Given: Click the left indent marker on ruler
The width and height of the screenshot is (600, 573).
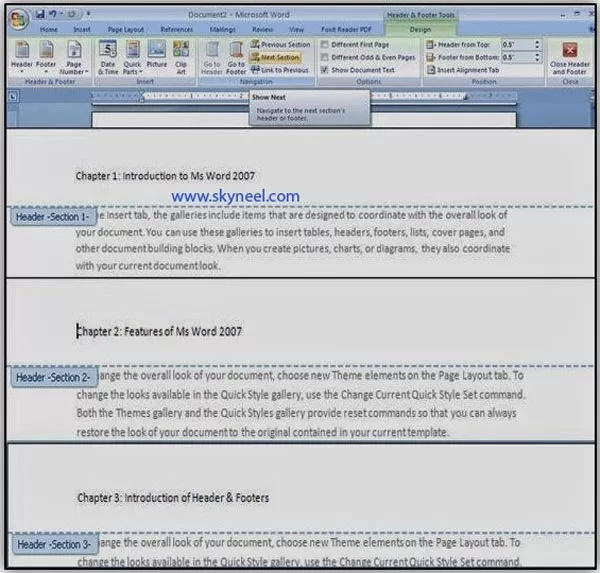Looking at the screenshot, I should click(x=142, y=97).
